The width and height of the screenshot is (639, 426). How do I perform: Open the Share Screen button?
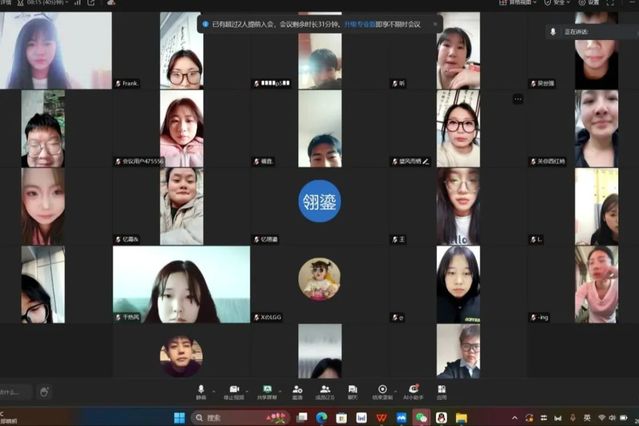click(x=267, y=392)
